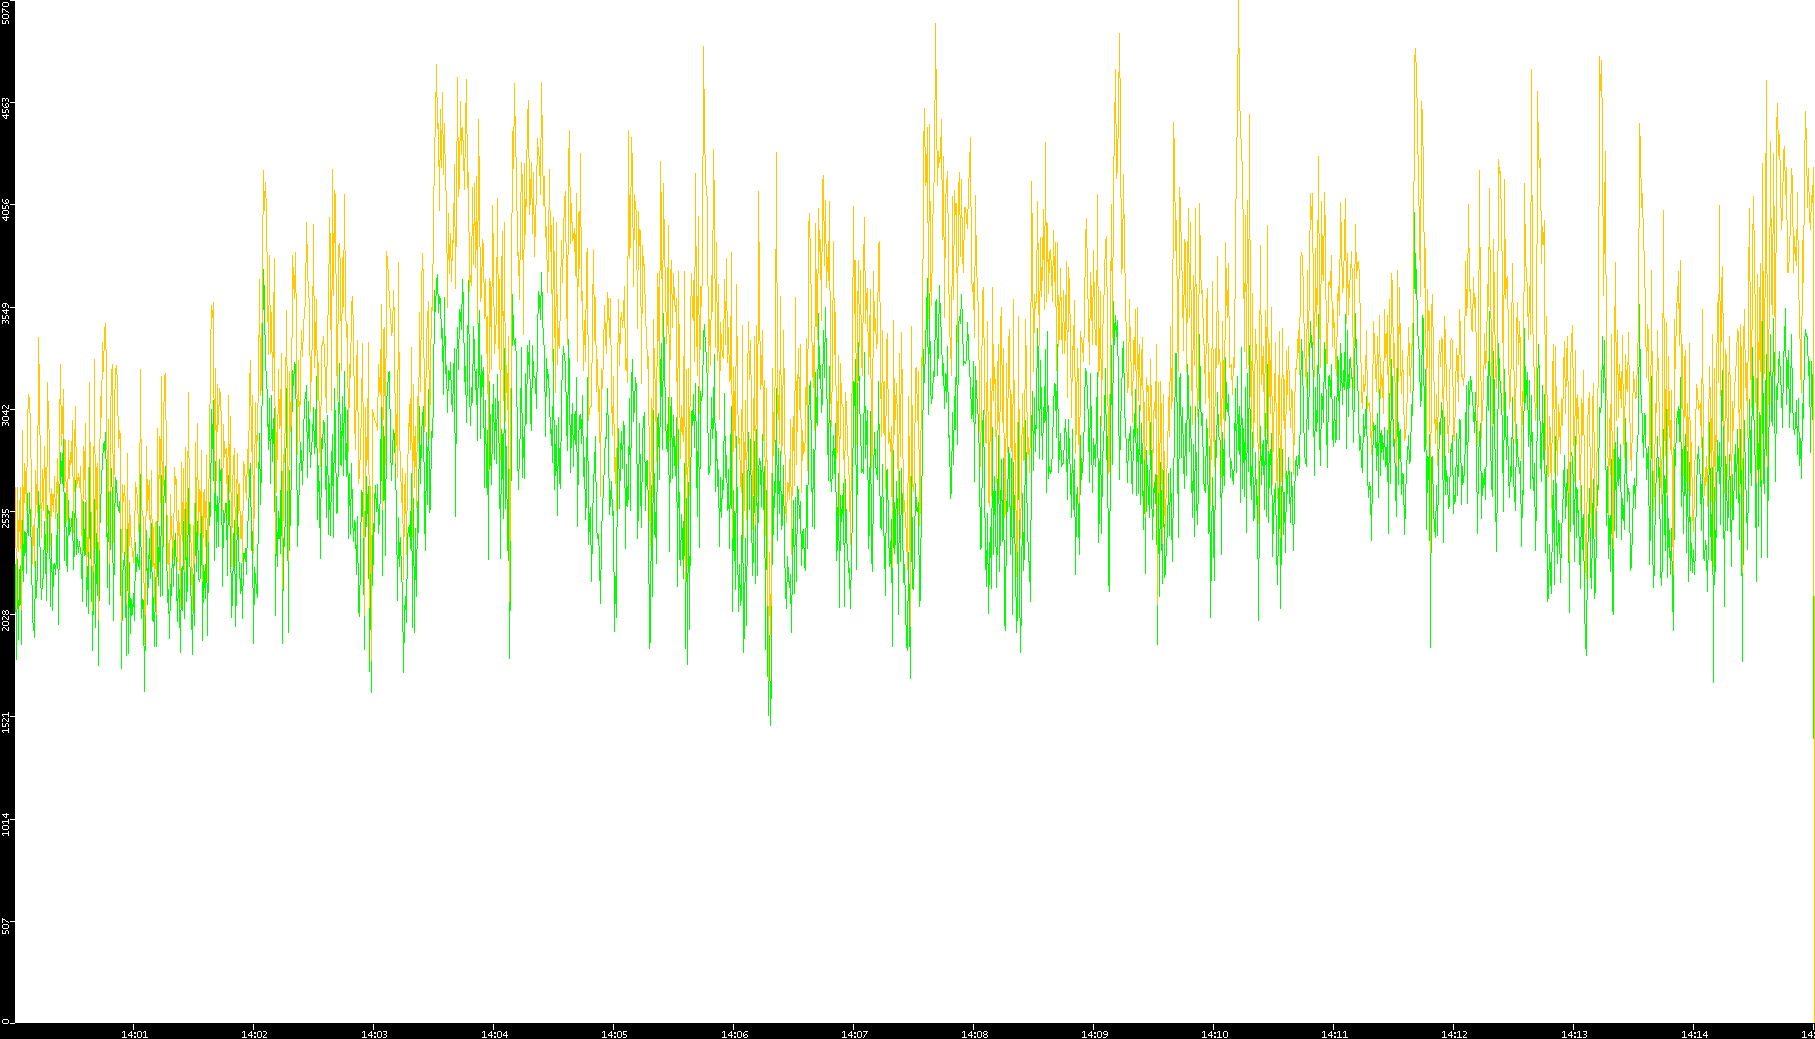
Task: Pick the 14:06 time label
Action: click(734, 1034)
